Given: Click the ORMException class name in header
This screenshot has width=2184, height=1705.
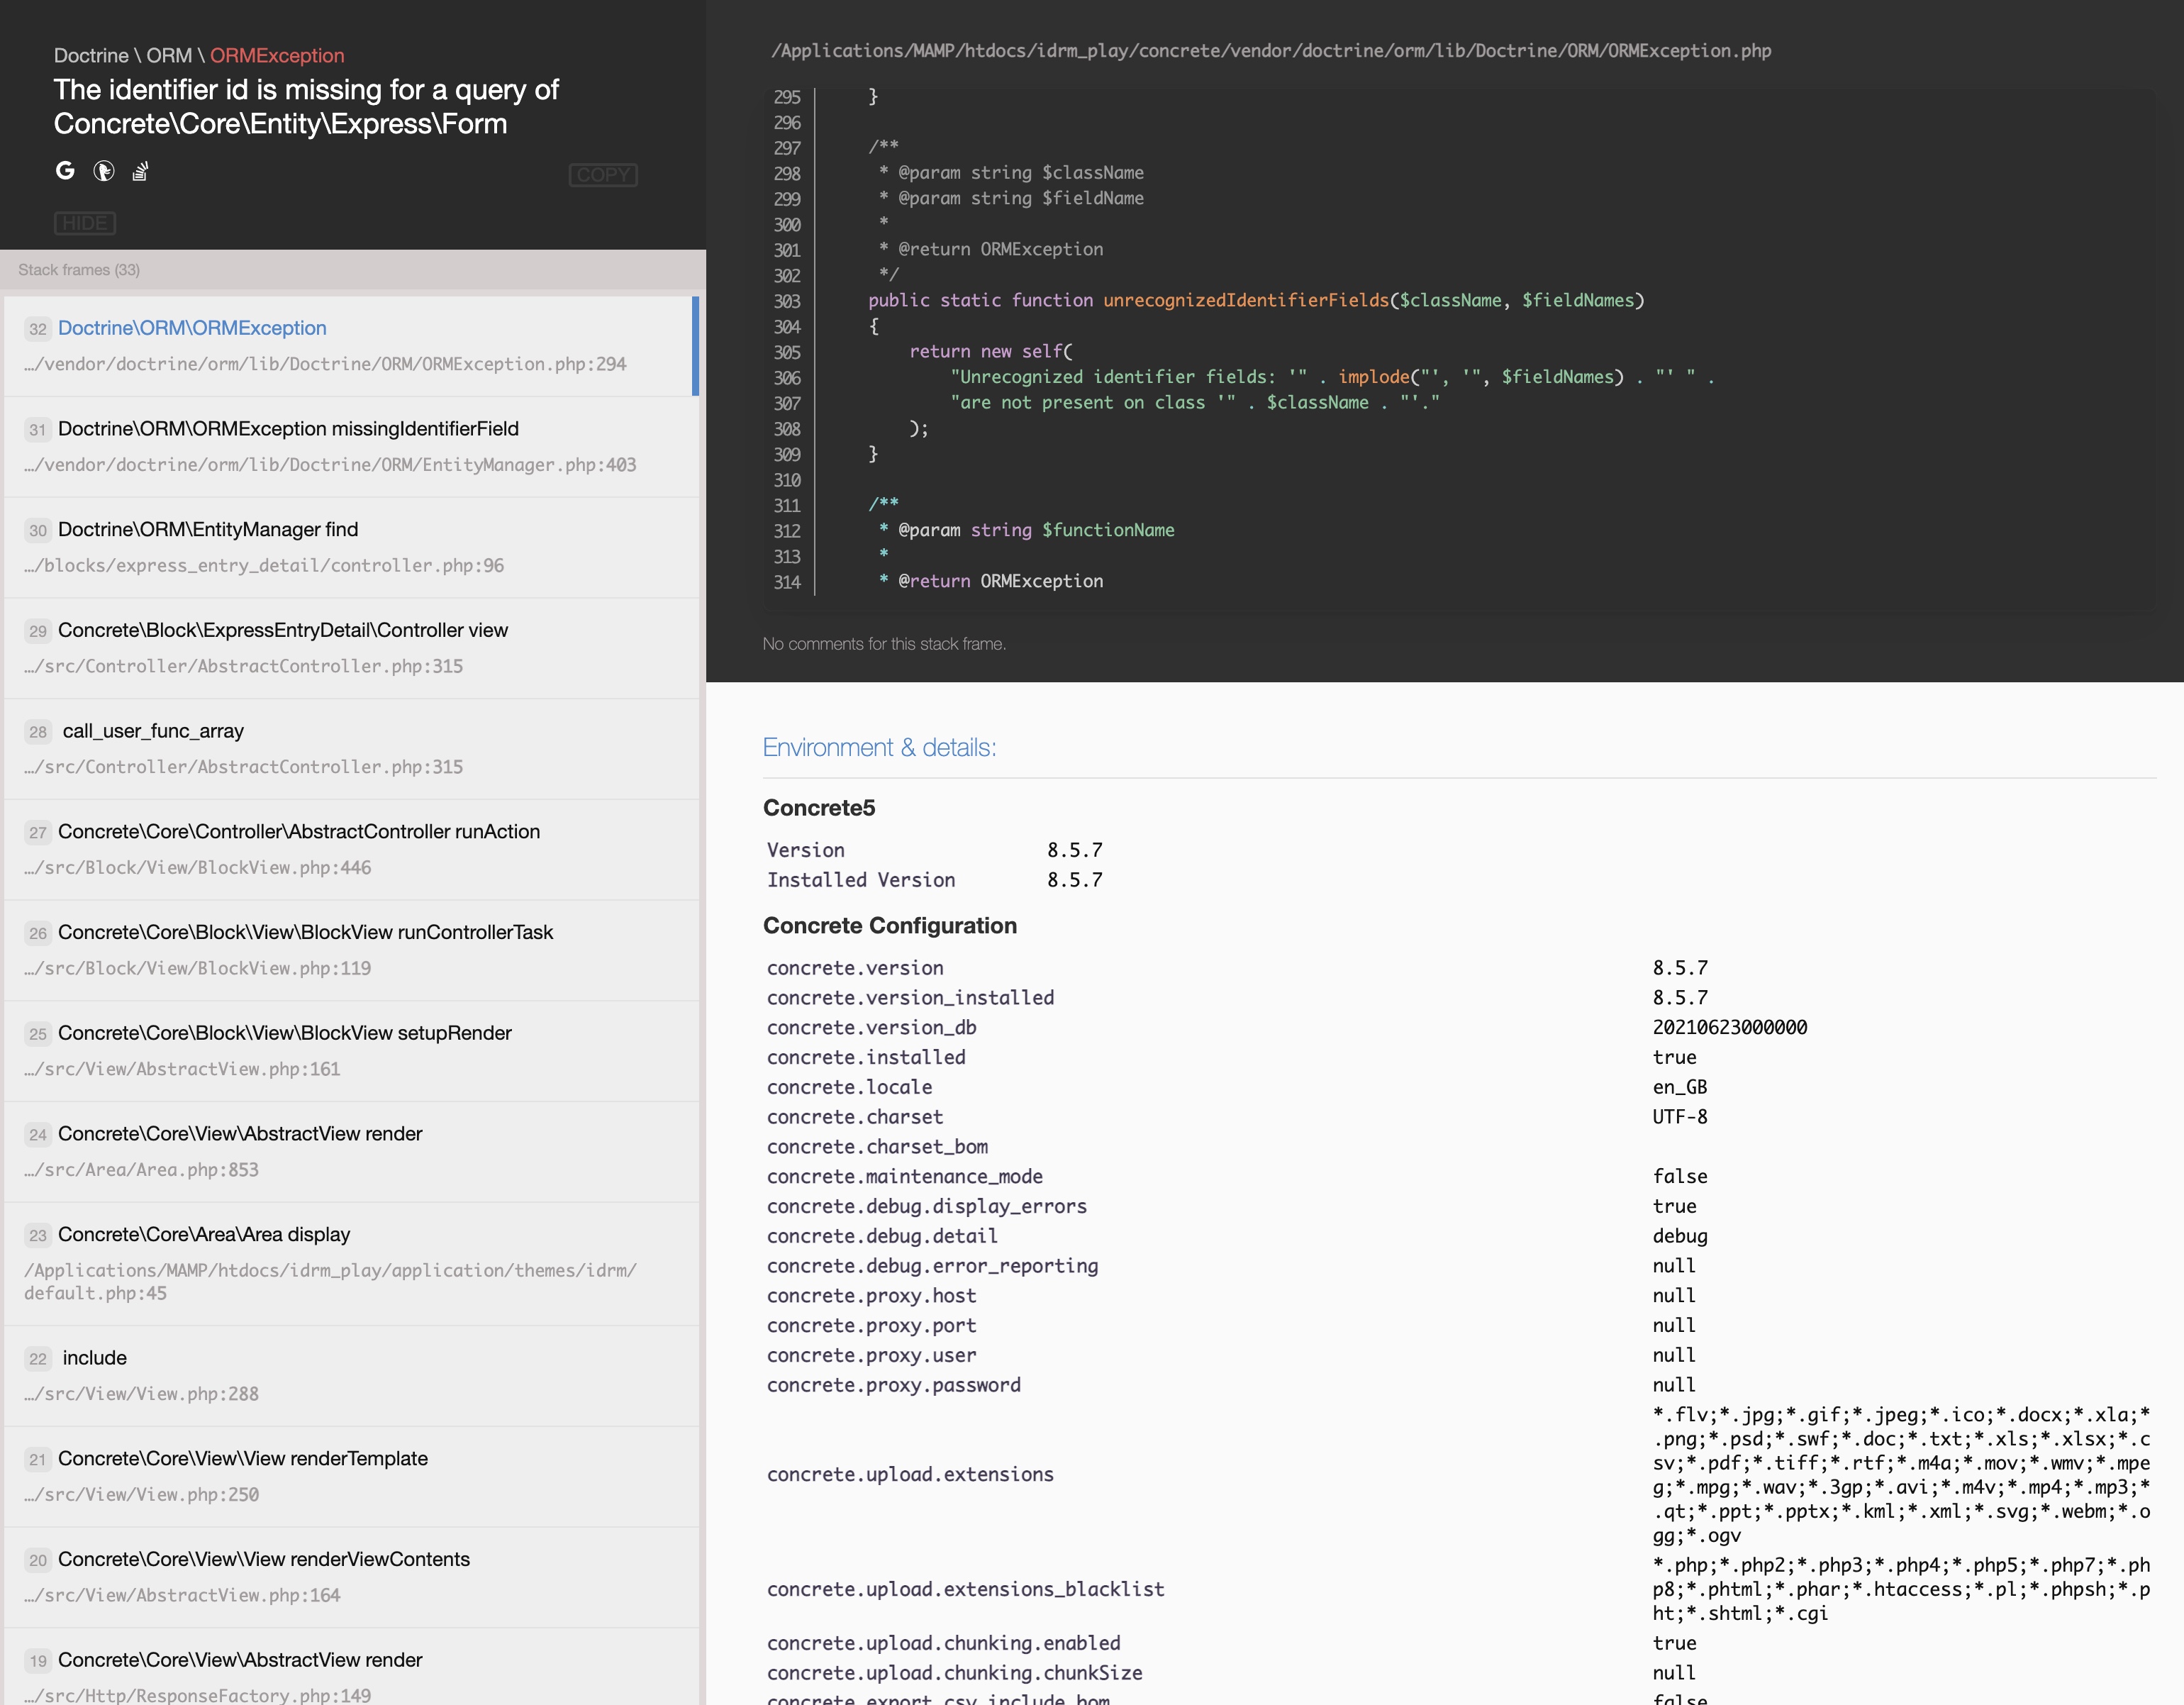Looking at the screenshot, I should coord(277,56).
